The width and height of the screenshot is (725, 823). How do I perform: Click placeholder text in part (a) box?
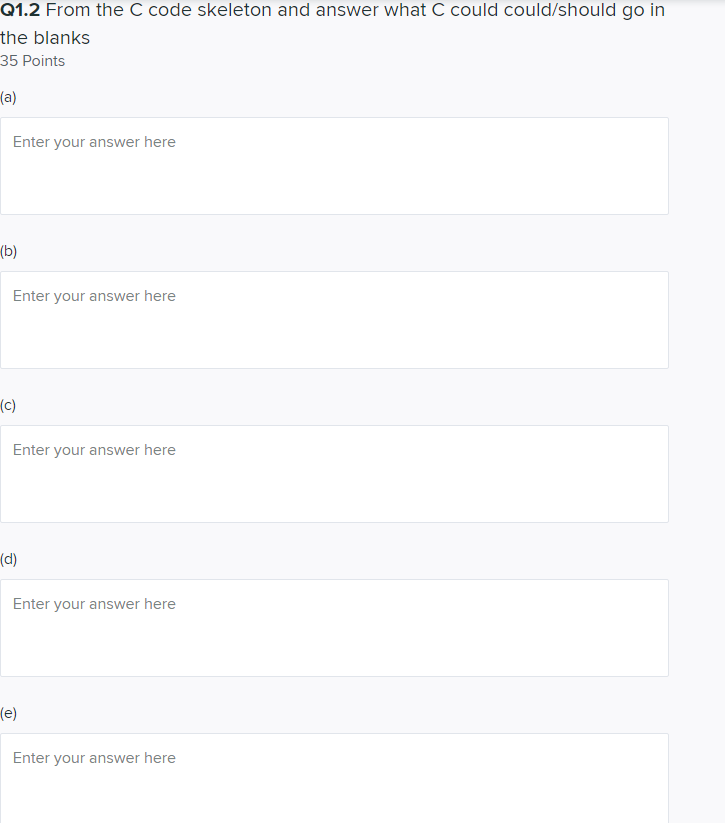point(94,142)
